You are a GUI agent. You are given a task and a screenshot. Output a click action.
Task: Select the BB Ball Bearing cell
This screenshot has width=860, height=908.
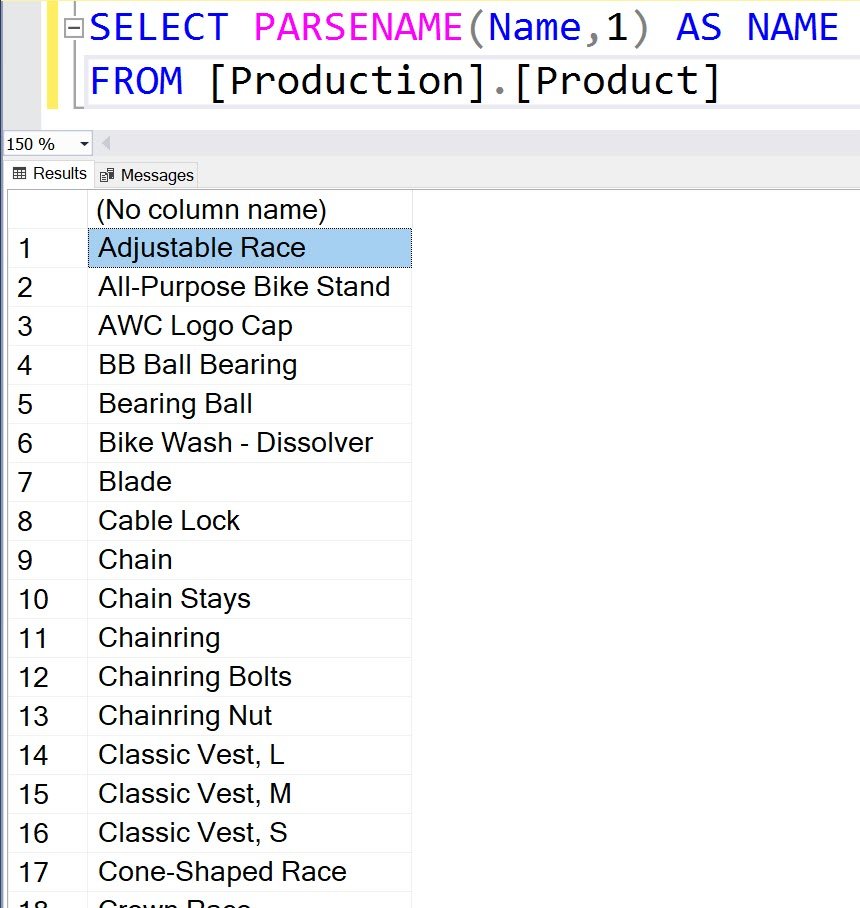(x=250, y=365)
